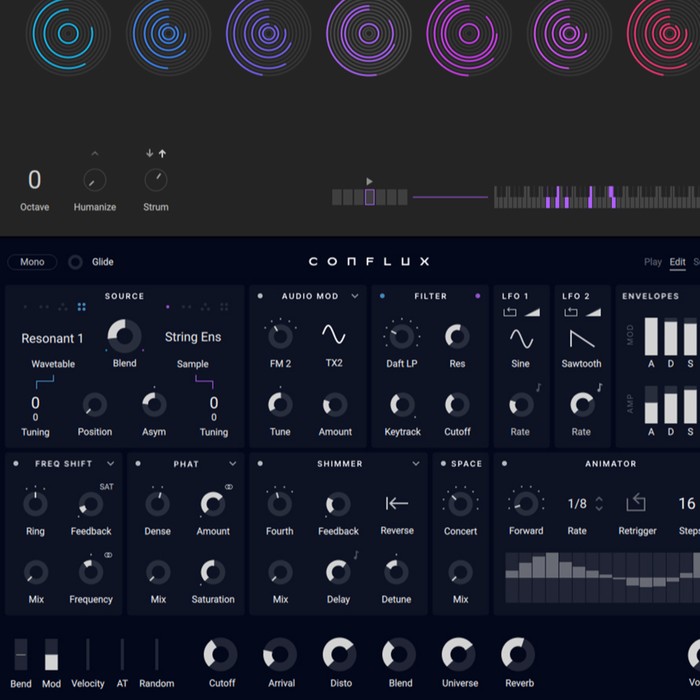Toggle the Space power dot
Screen dimensions: 700x700
pos(443,463)
